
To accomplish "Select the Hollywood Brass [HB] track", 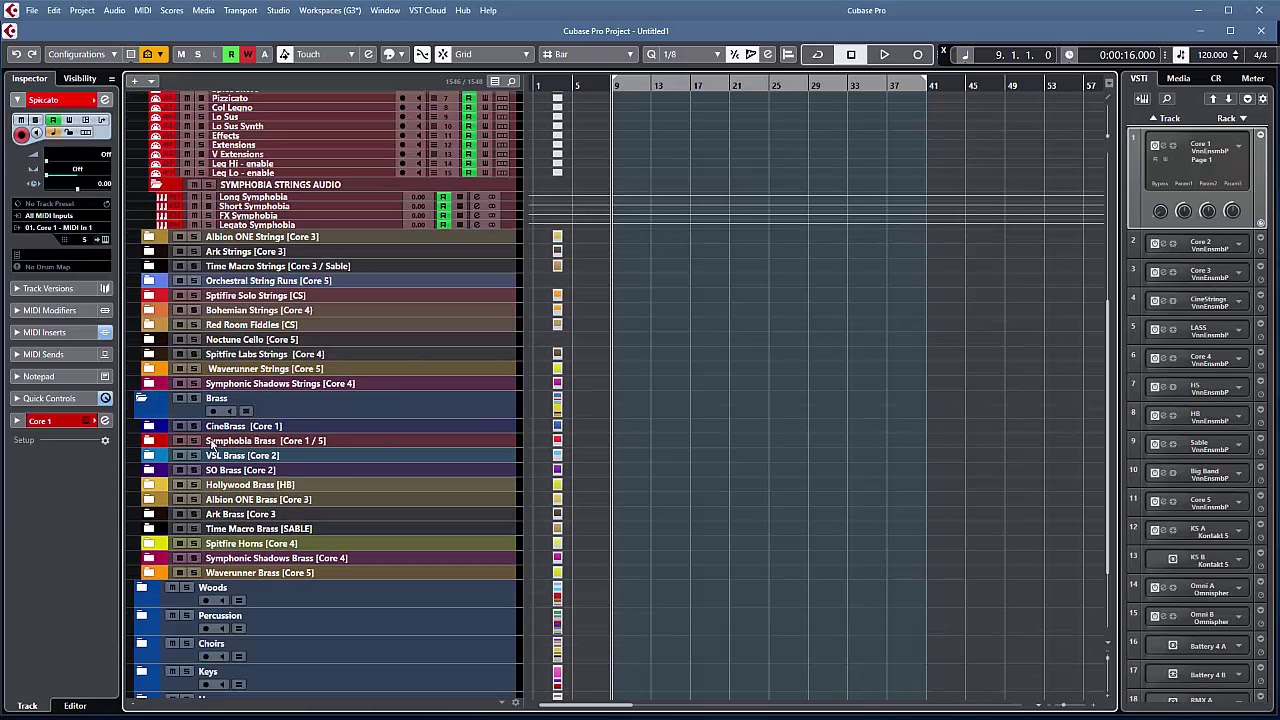I will [249, 485].
